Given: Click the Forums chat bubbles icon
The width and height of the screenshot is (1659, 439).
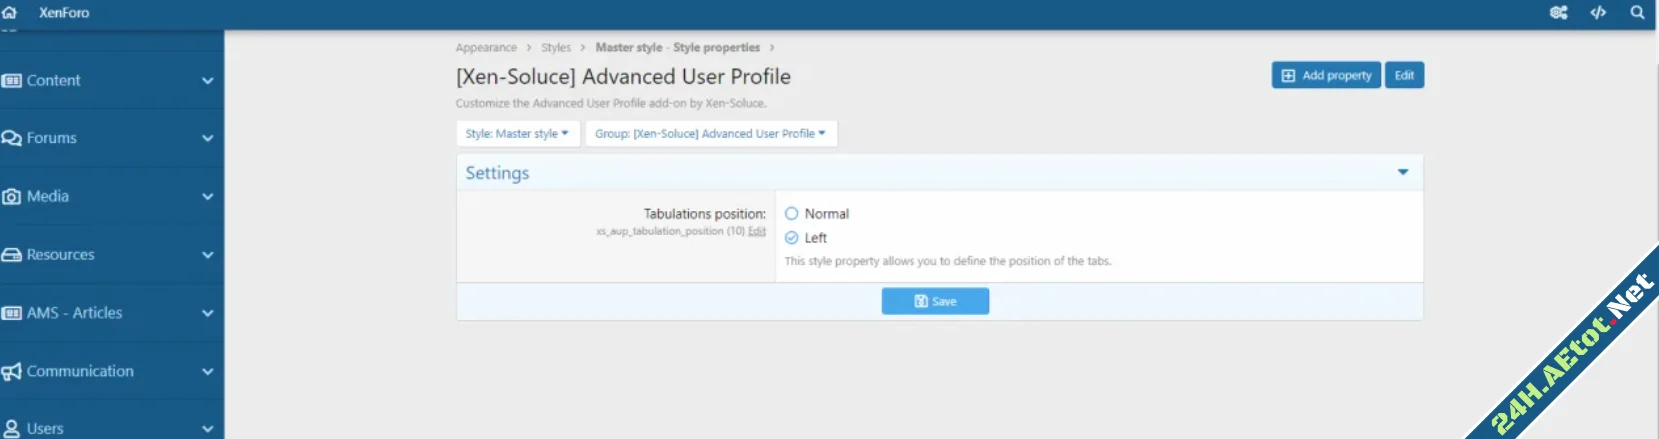Looking at the screenshot, I should click(x=12, y=138).
